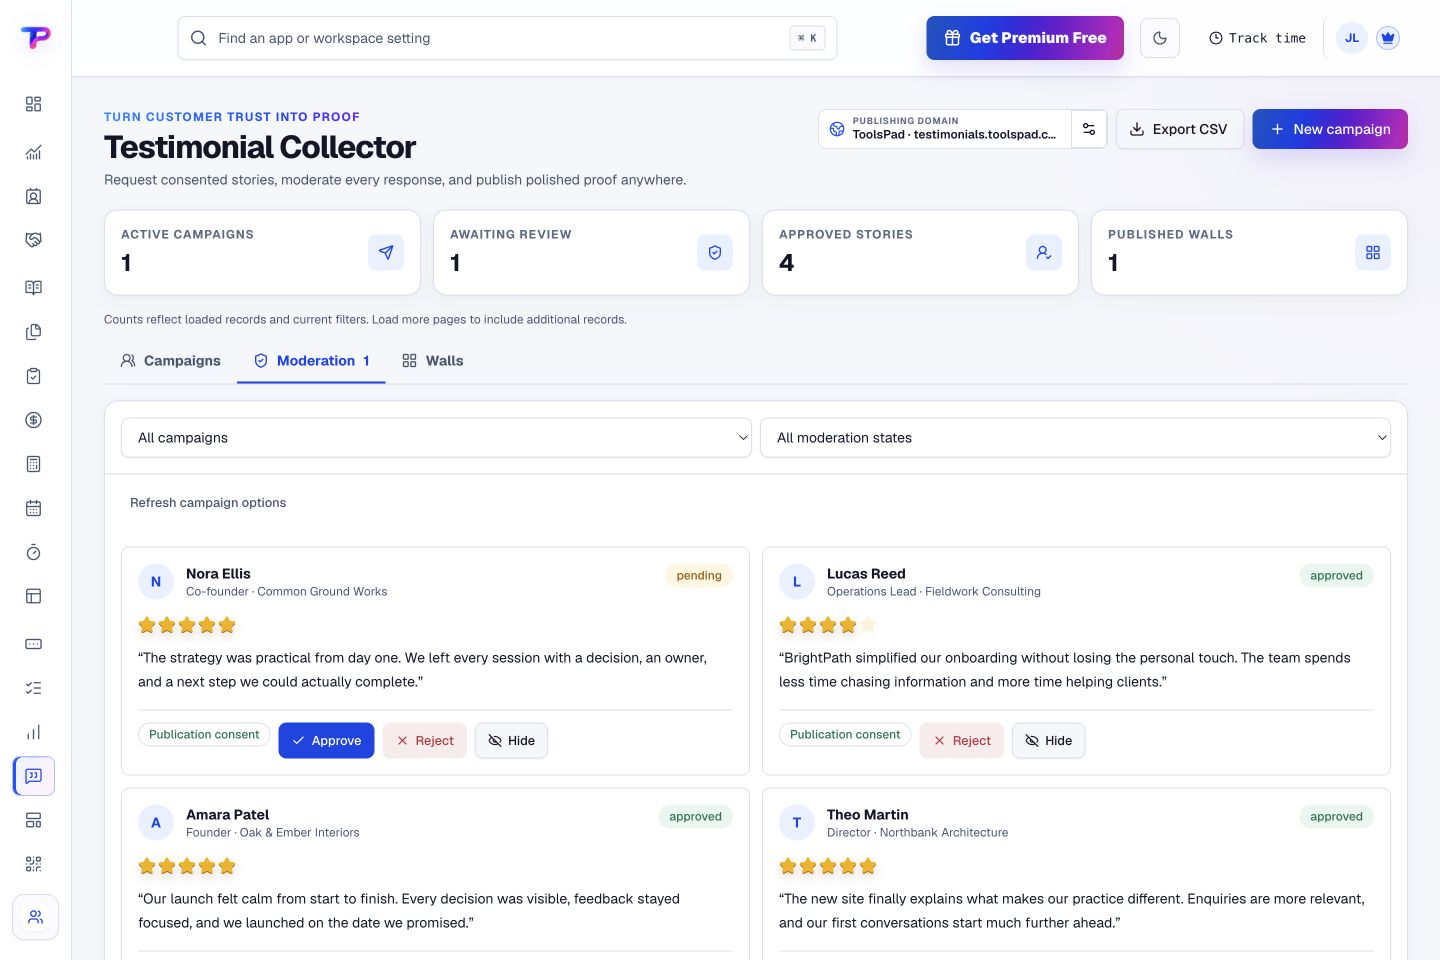Click the checklist icon in sidebar
Viewport: 1440px width, 960px height.
click(x=33, y=688)
